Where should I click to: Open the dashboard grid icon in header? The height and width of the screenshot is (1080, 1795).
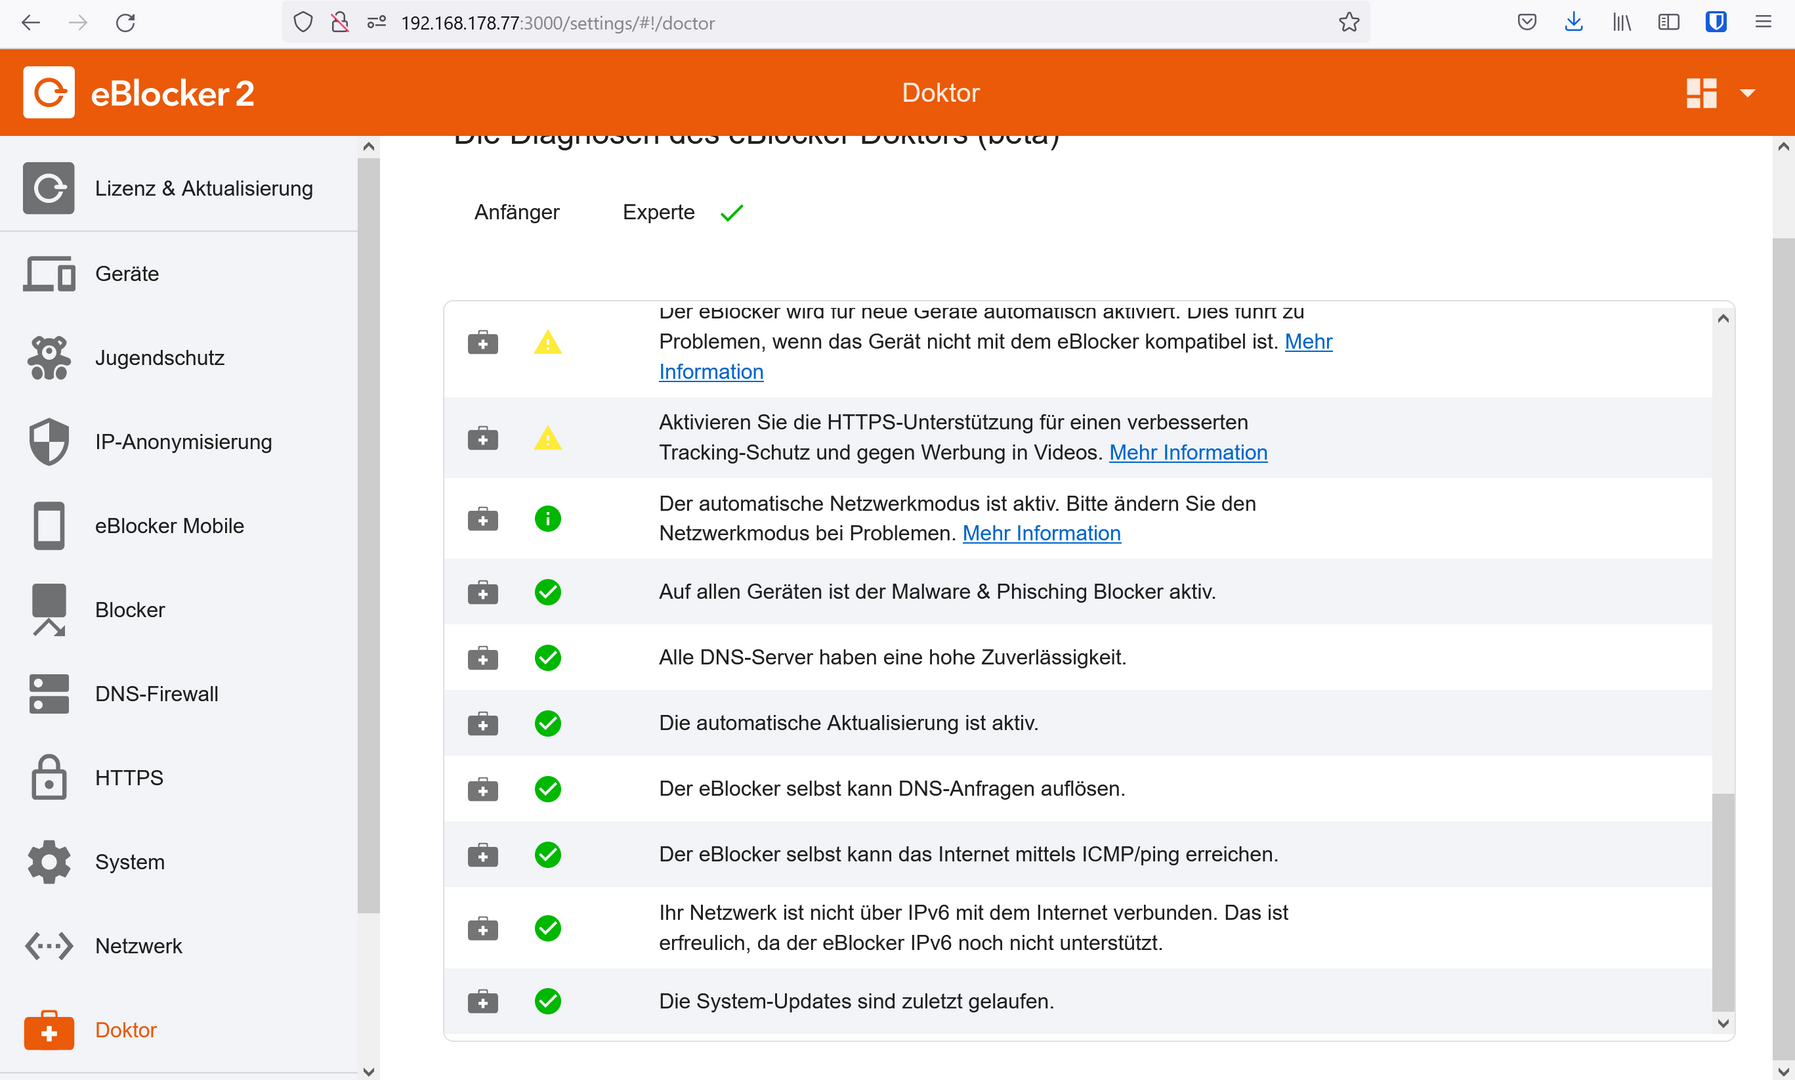click(1701, 93)
